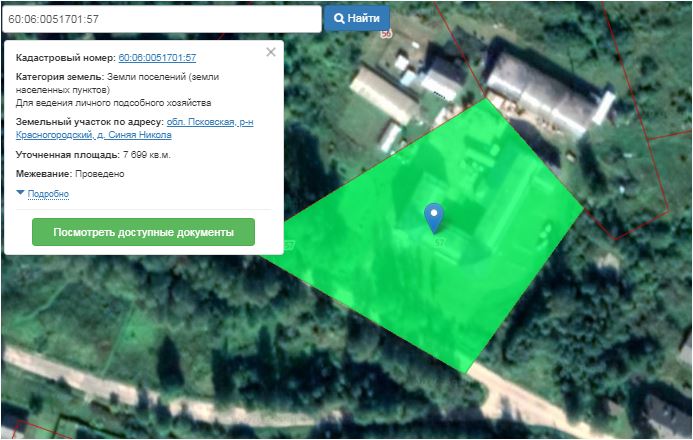Click the blue map pin marker
The height and width of the screenshot is (440, 693).
(x=434, y=217)
